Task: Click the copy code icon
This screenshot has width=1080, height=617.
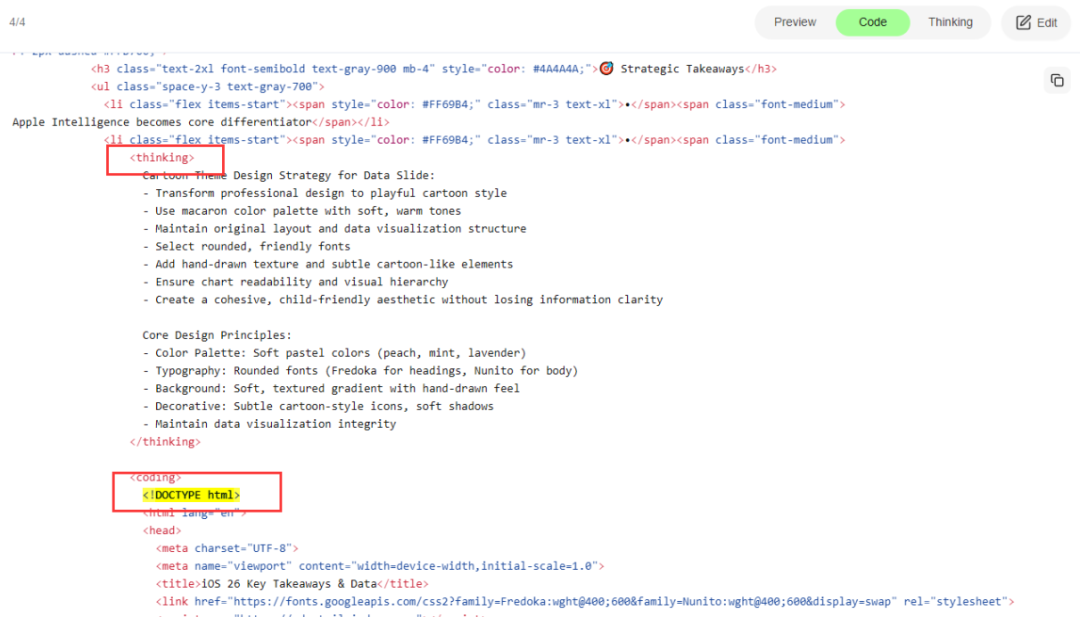Action: coord(1057,80)
